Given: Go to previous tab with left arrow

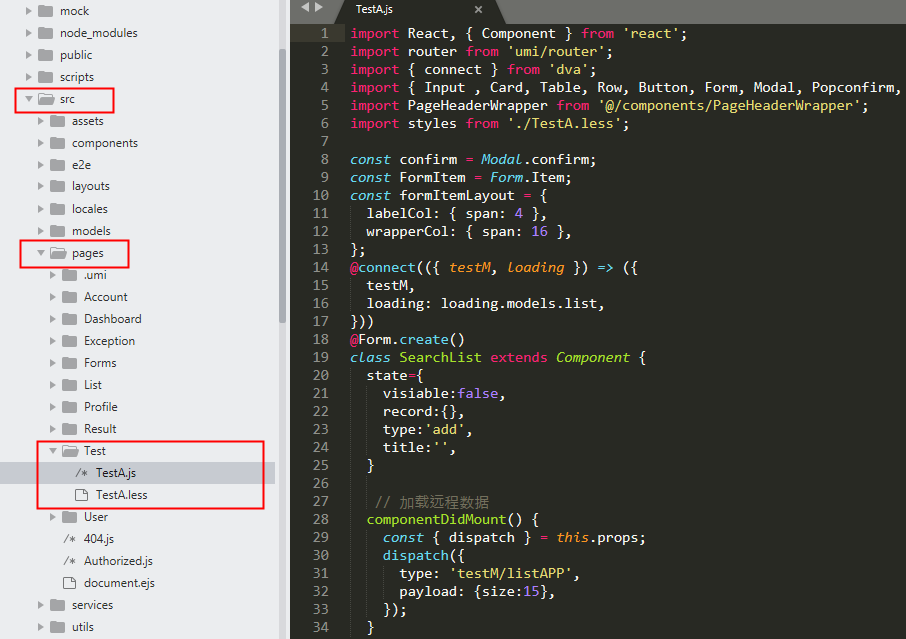Looking at the screenshot, I should pos(305,8).
